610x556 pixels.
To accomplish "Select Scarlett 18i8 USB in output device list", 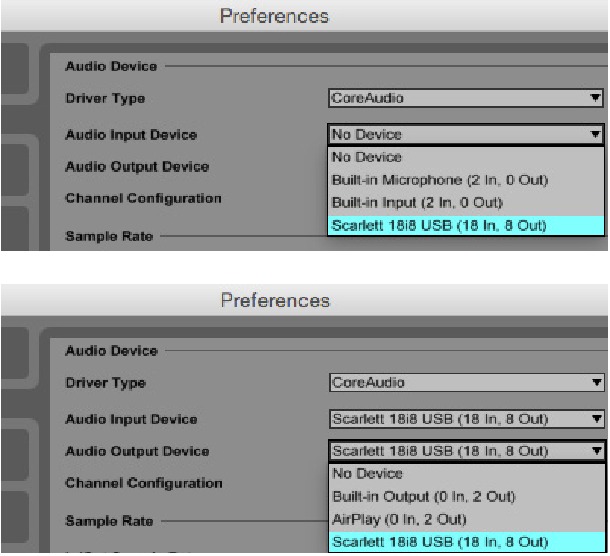I will pos(466,542).
